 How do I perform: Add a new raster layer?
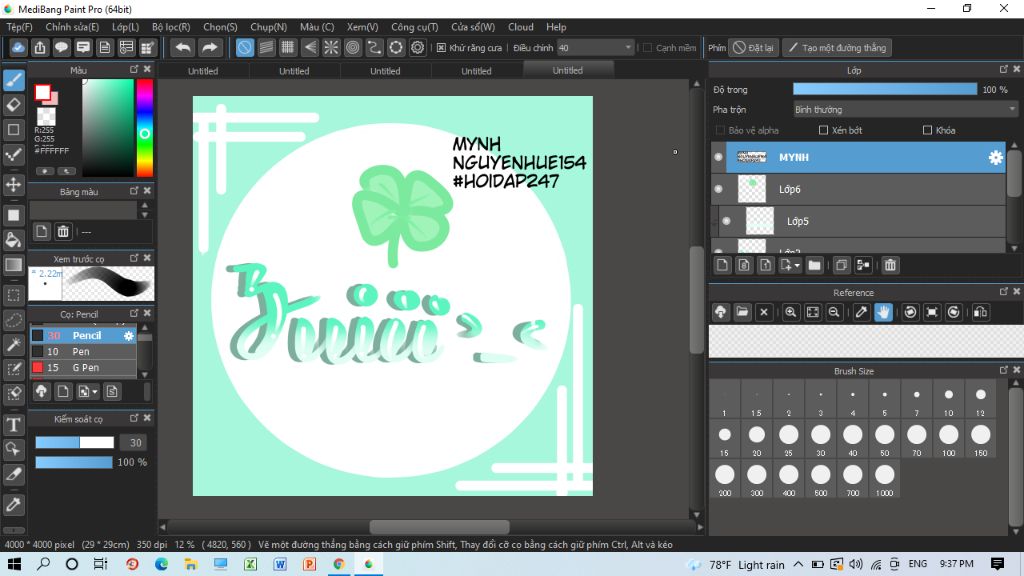click(722, 265)
